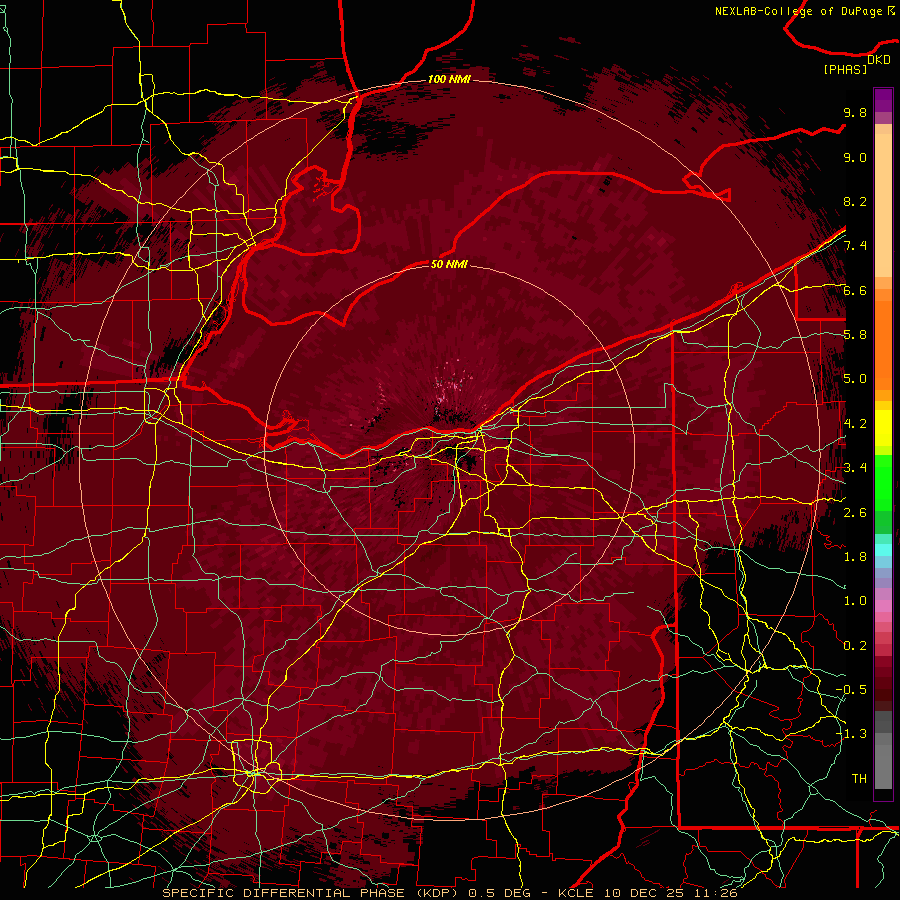Click the purple band at the scale top

click(883, 101)
